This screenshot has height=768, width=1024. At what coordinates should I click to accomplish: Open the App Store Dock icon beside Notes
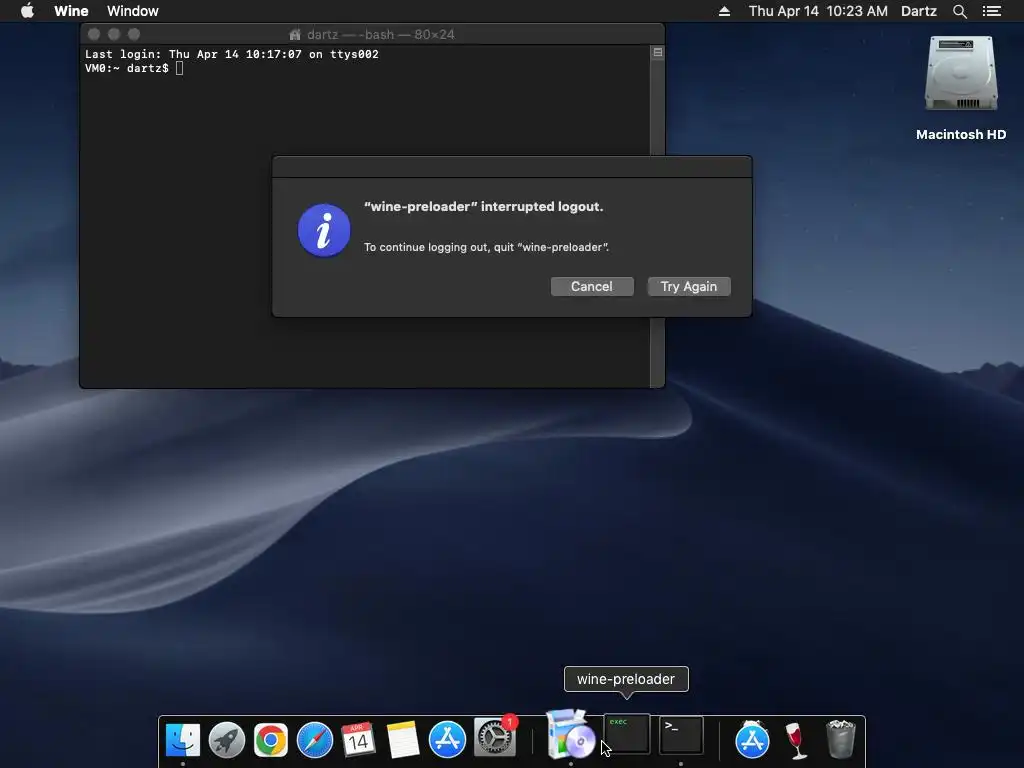pyautogui.click(x=447, y=739)
